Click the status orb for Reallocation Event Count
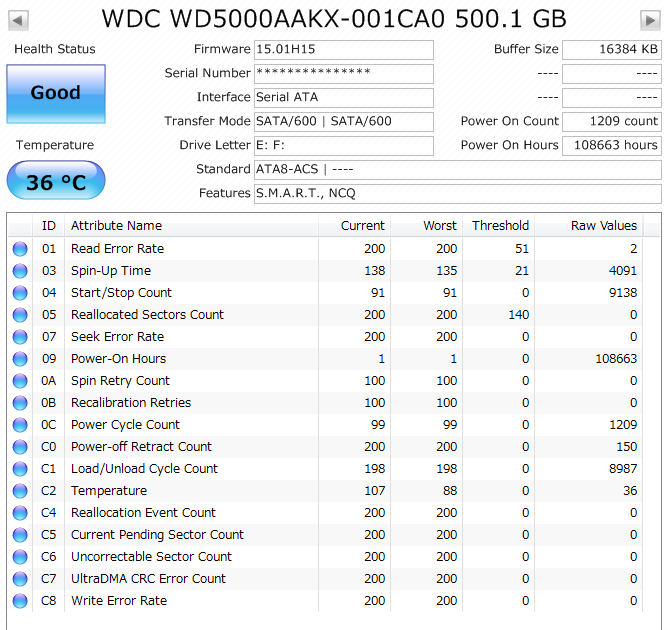The image size is (670, 630). coord(20,513)
